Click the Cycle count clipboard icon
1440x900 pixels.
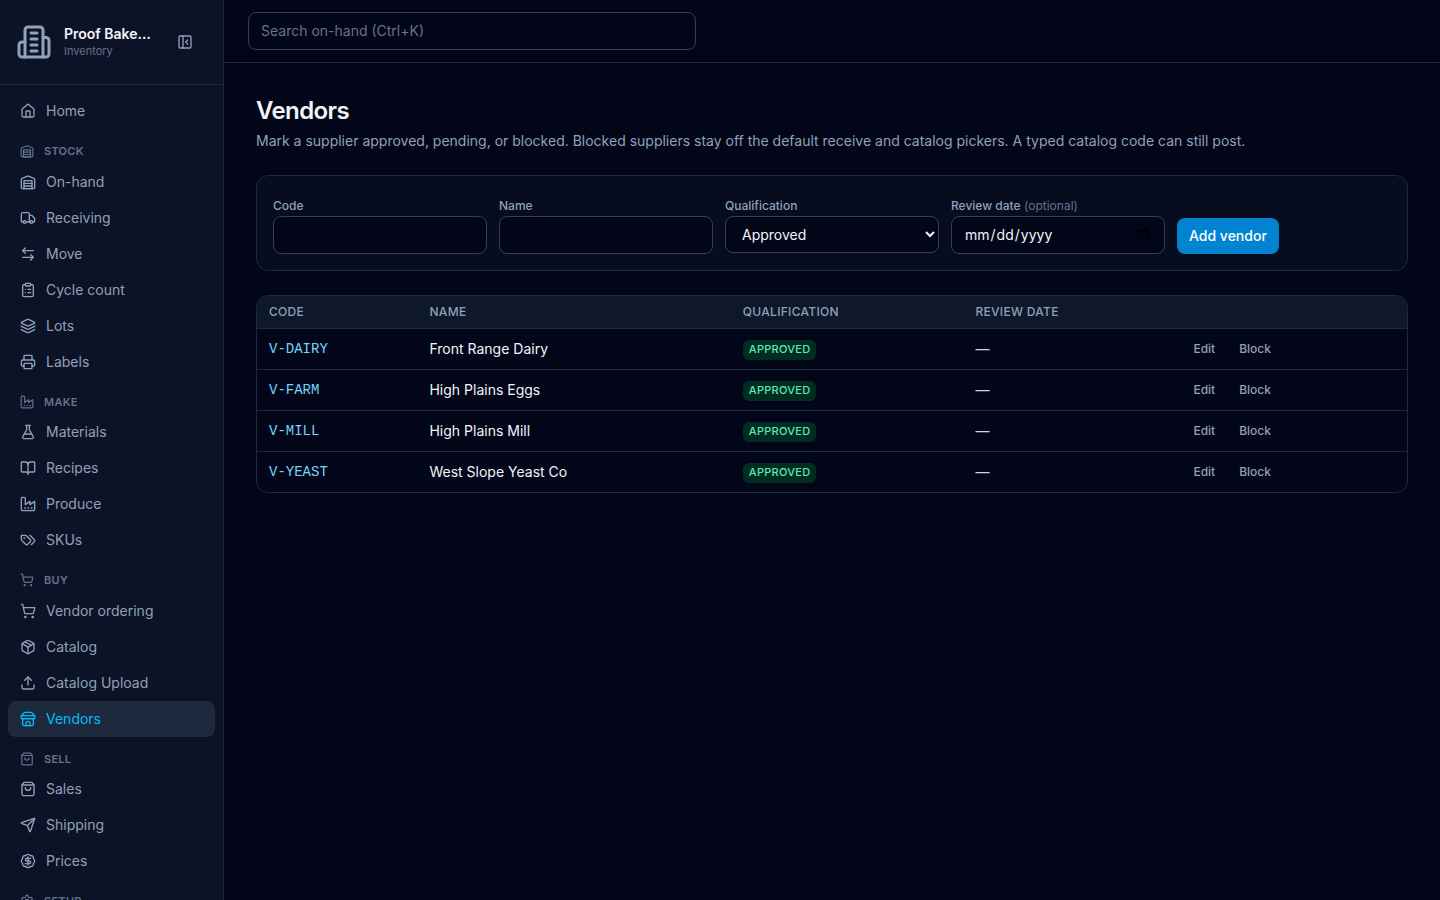[28, 290]
